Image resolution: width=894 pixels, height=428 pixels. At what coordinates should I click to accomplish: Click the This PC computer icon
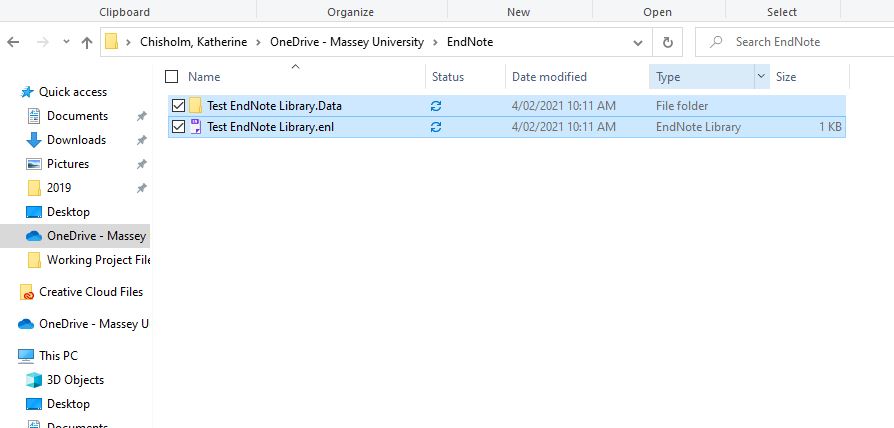(26, 356)
